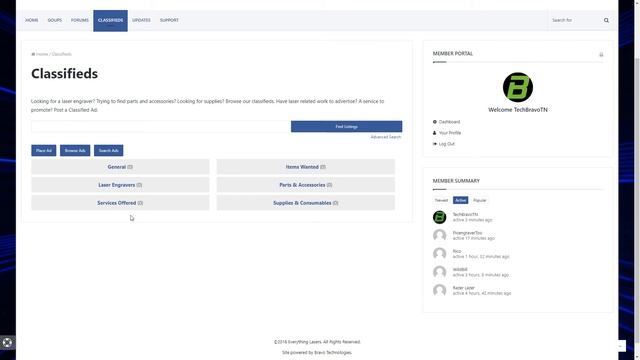This screenshot has width=640, height=360.
Task: Click the TechBravoTN member name
Action: coord(465,214)
